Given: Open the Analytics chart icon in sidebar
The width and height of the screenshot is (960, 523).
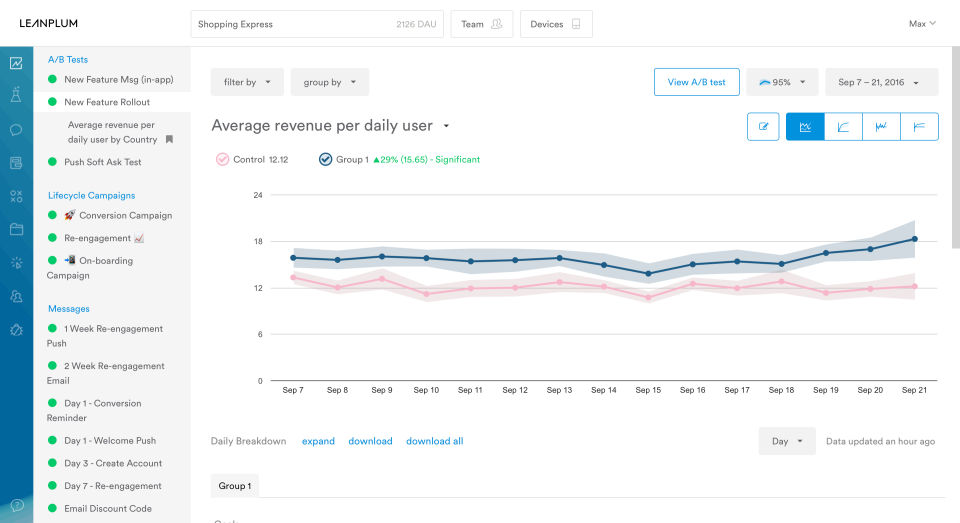Looking at the screenshot, I should pos(16,63).
